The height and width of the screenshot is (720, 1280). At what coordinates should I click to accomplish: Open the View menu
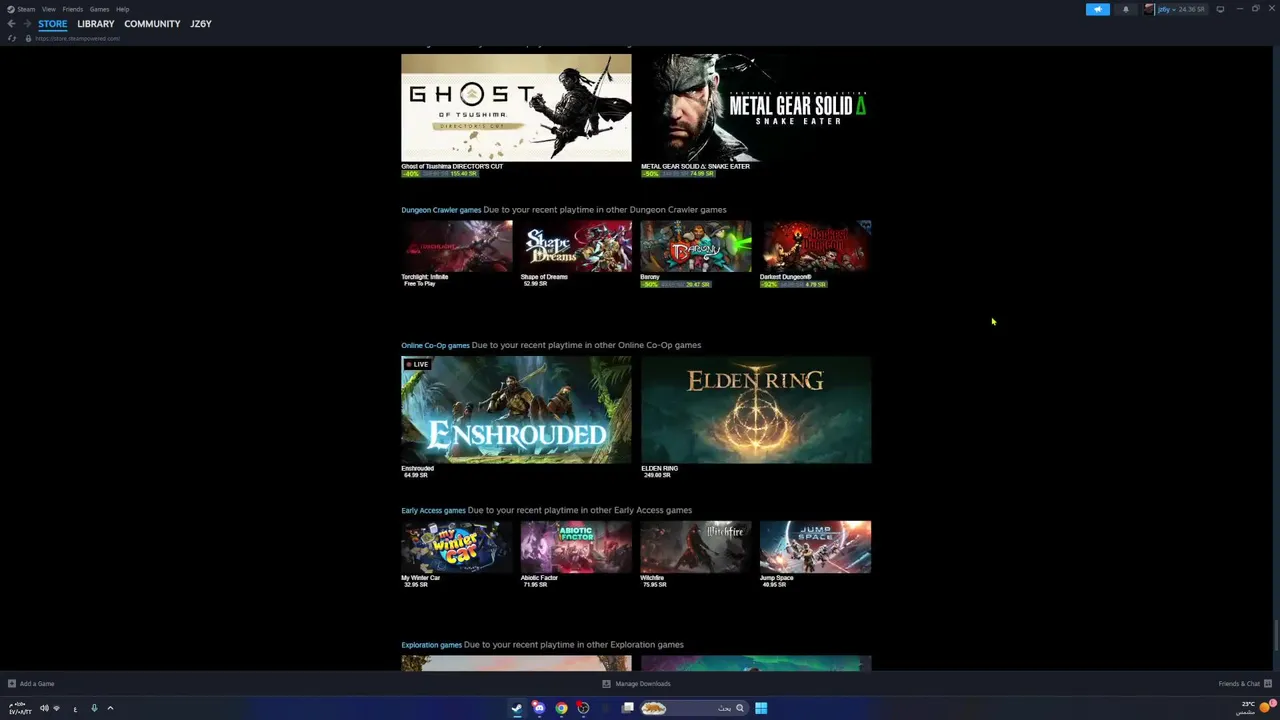pyautogui.click(x=48, y=9)
